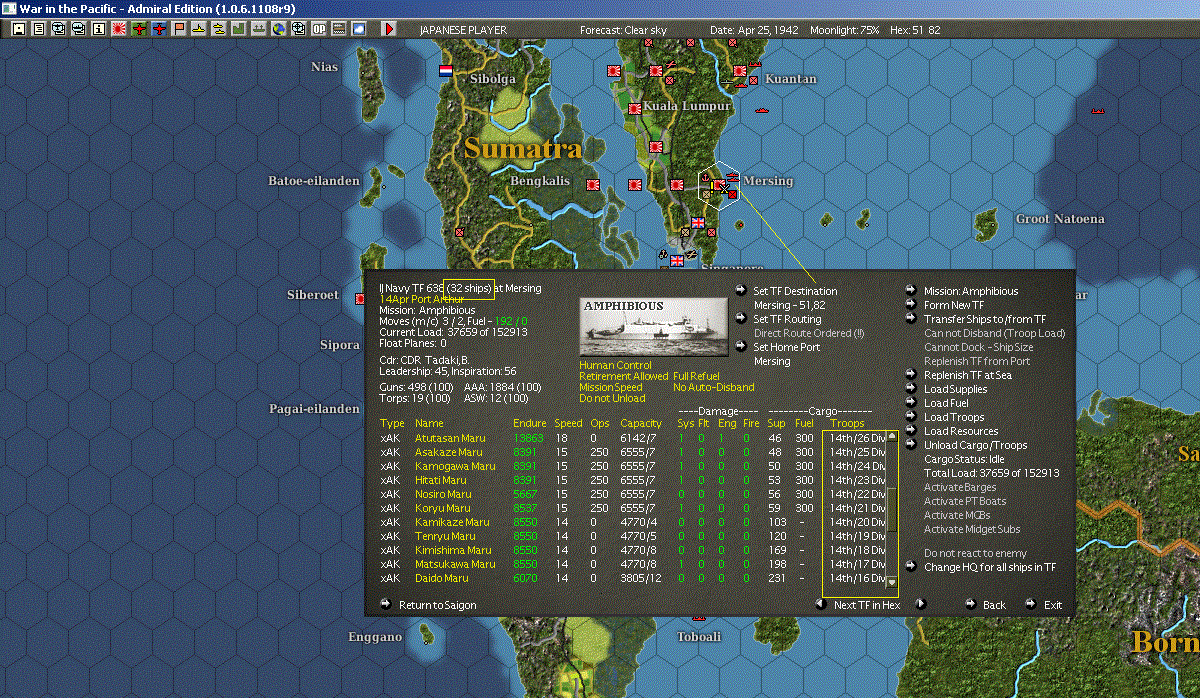Click the Japanese rising sun flag icon
Screen dimensions: 1200x698
(x=119, y=29)
